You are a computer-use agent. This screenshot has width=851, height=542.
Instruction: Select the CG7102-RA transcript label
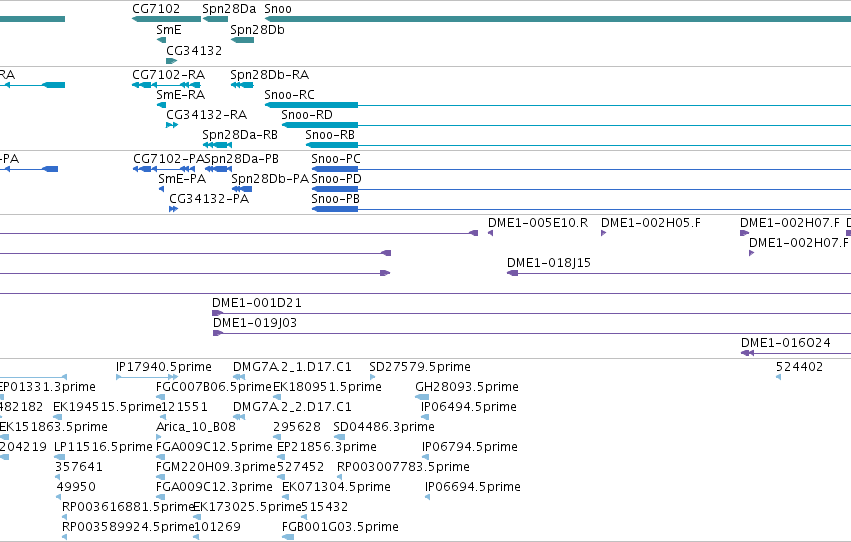(x=169, y=75)
